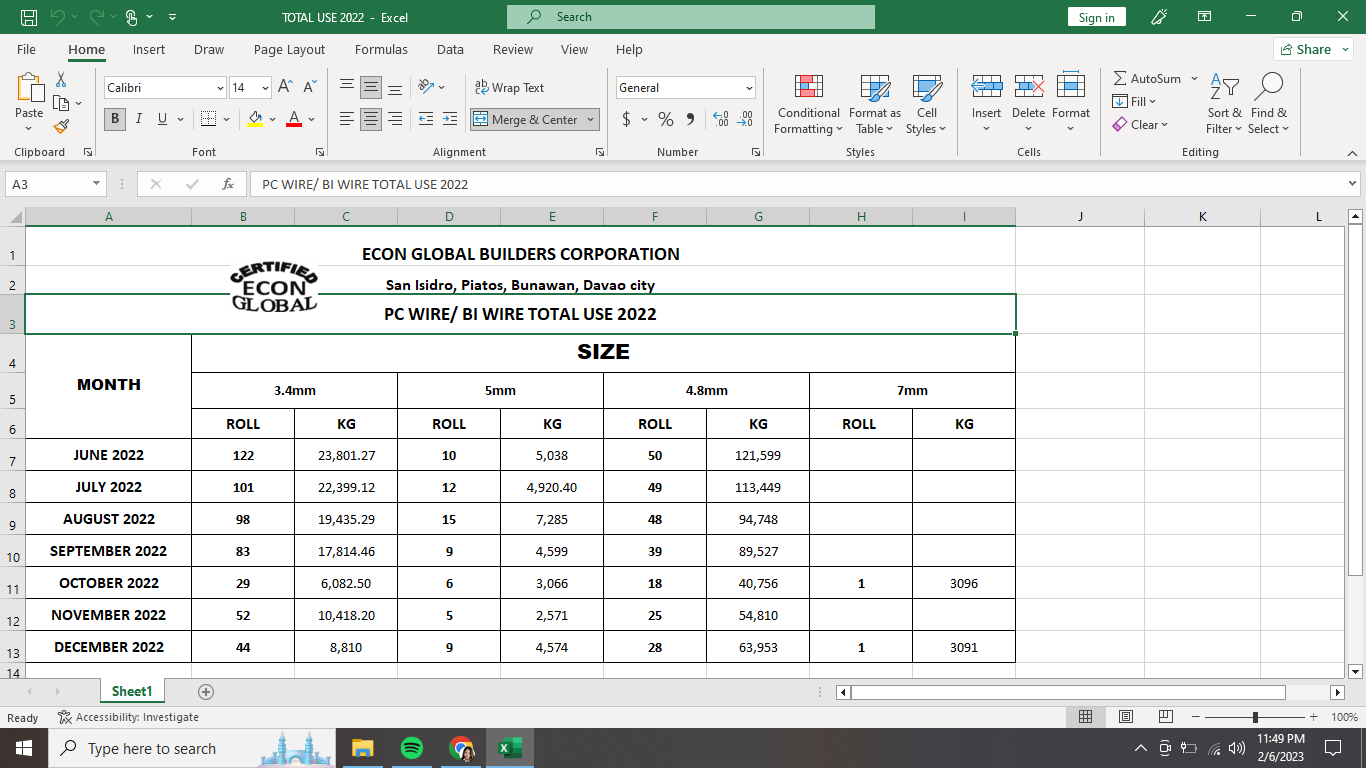This screenshot has width=1366, height=768.
Task: Click the Paste clipboard icon
Action: pyautogui.click(x=30, y=89)
